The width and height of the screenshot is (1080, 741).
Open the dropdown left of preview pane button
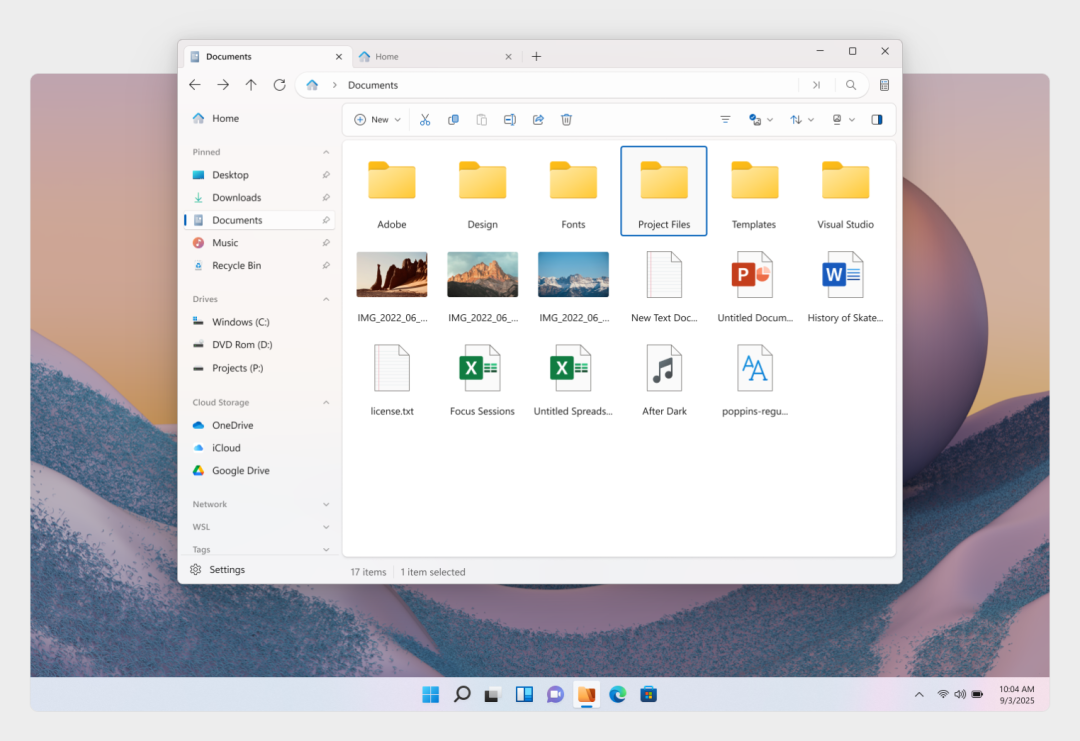click(843, 120)
